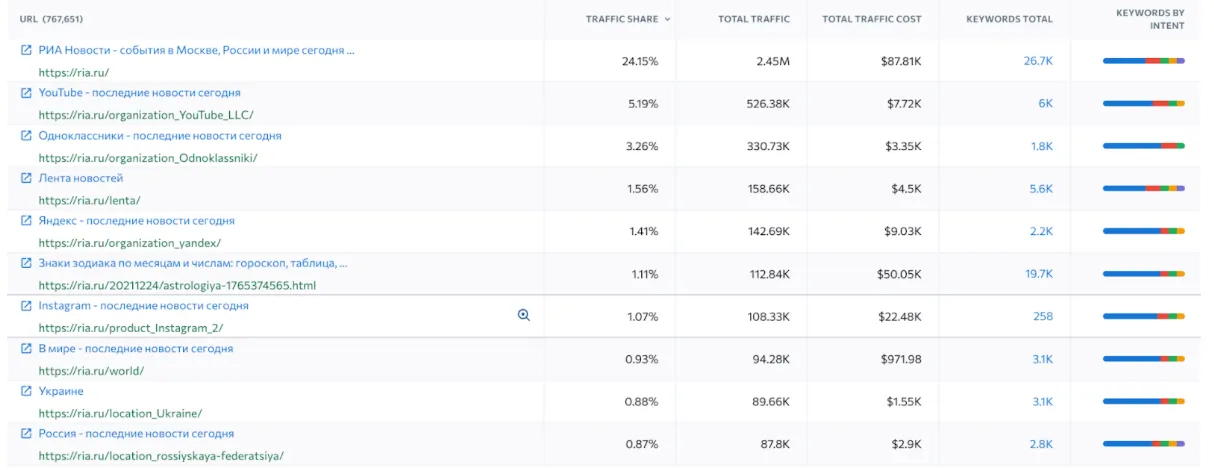The image size is (1214, 470).
Task: Open external link icon for Украине row
Action: [27, 391]
